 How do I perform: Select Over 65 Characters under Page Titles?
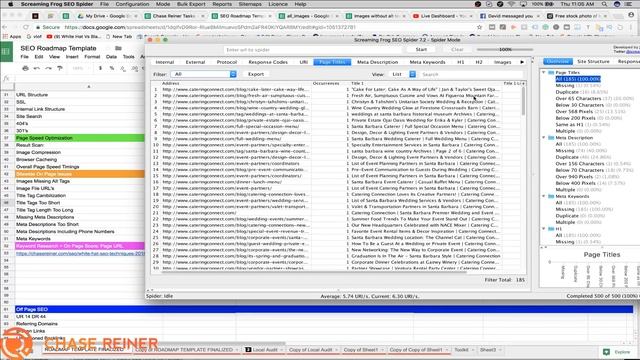coord(595,98)
